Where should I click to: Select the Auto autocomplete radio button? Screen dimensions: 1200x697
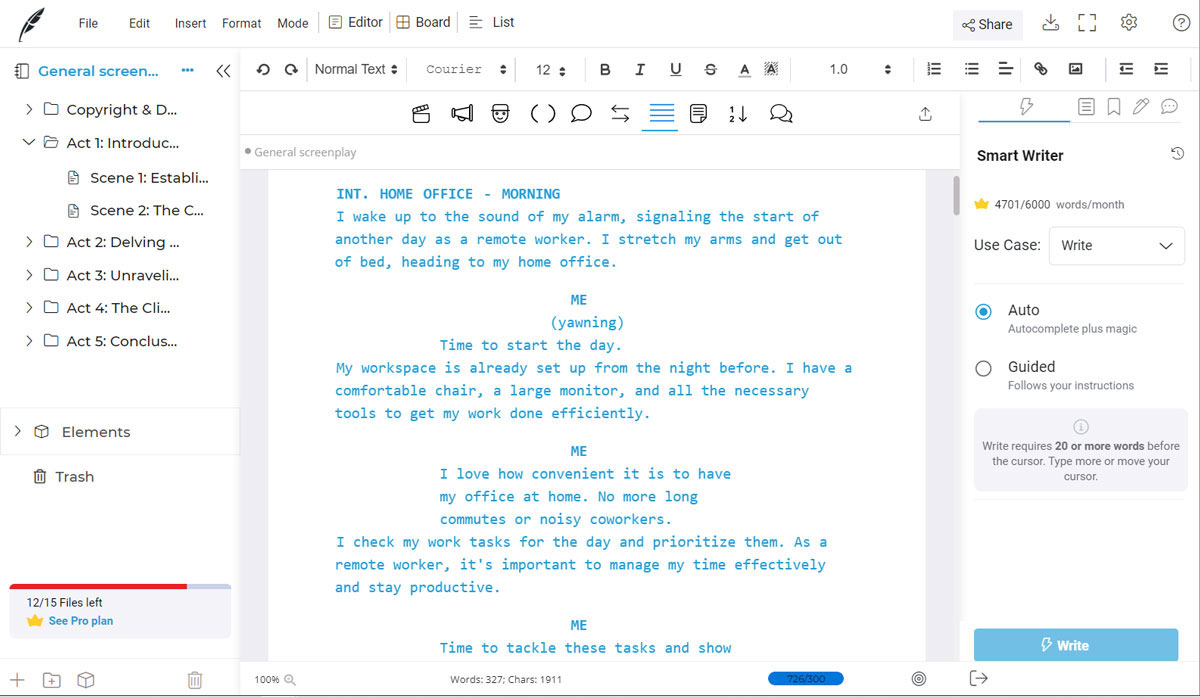click(x=982, y=311)
